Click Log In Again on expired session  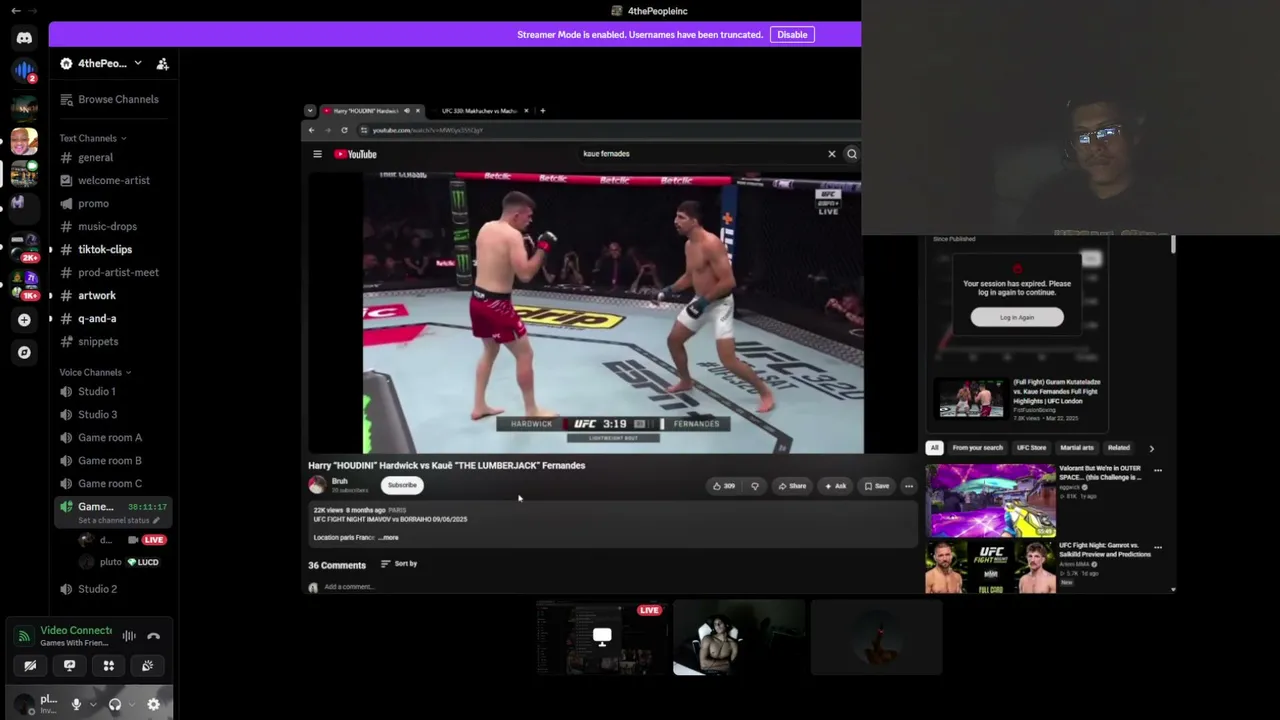coord(1017,317)
